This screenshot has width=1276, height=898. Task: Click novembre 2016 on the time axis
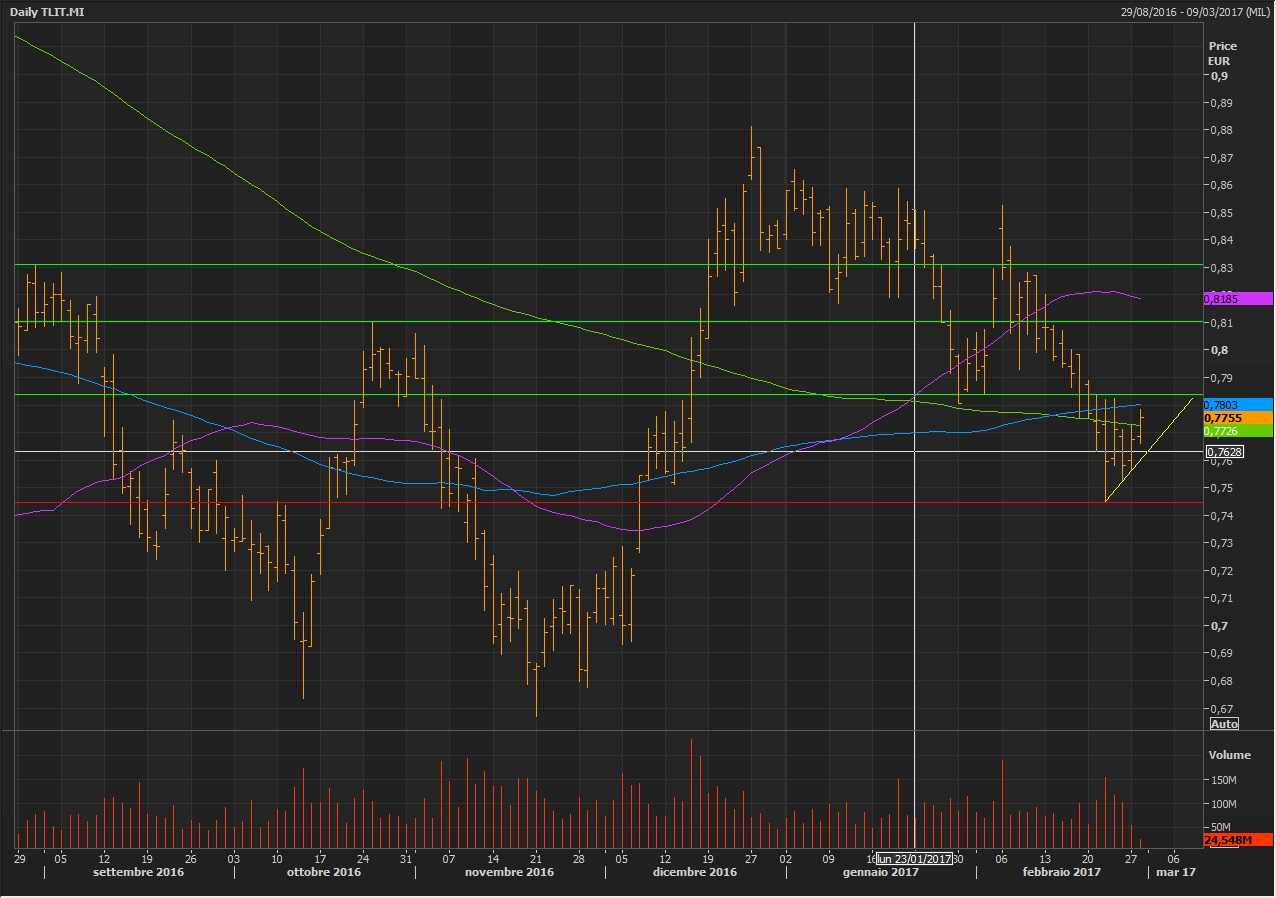click(512, 872)
